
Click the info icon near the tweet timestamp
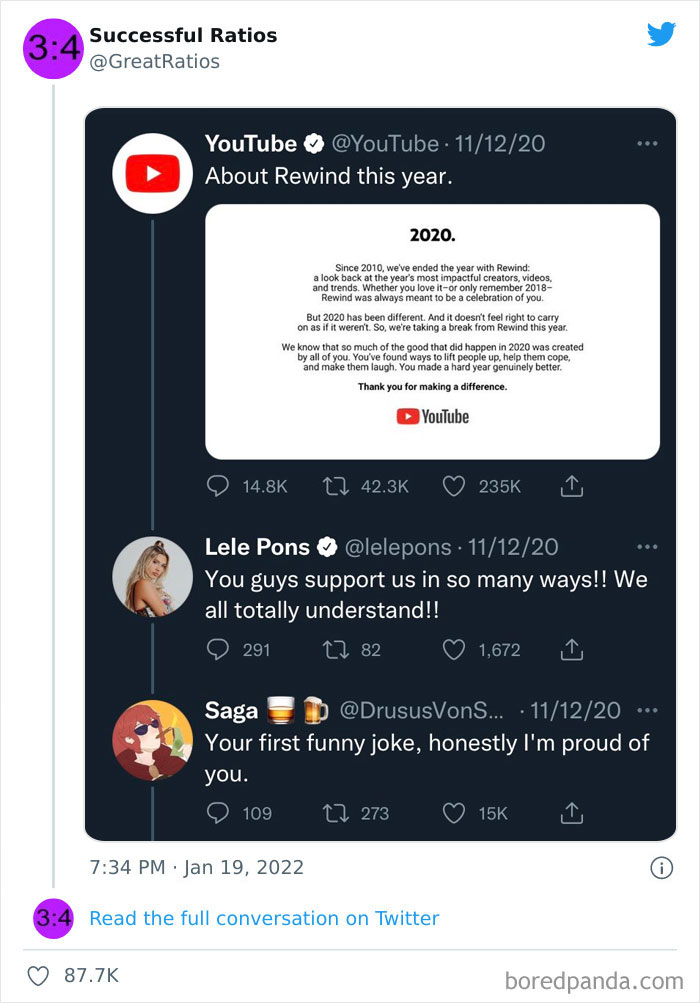pos(661,869)
